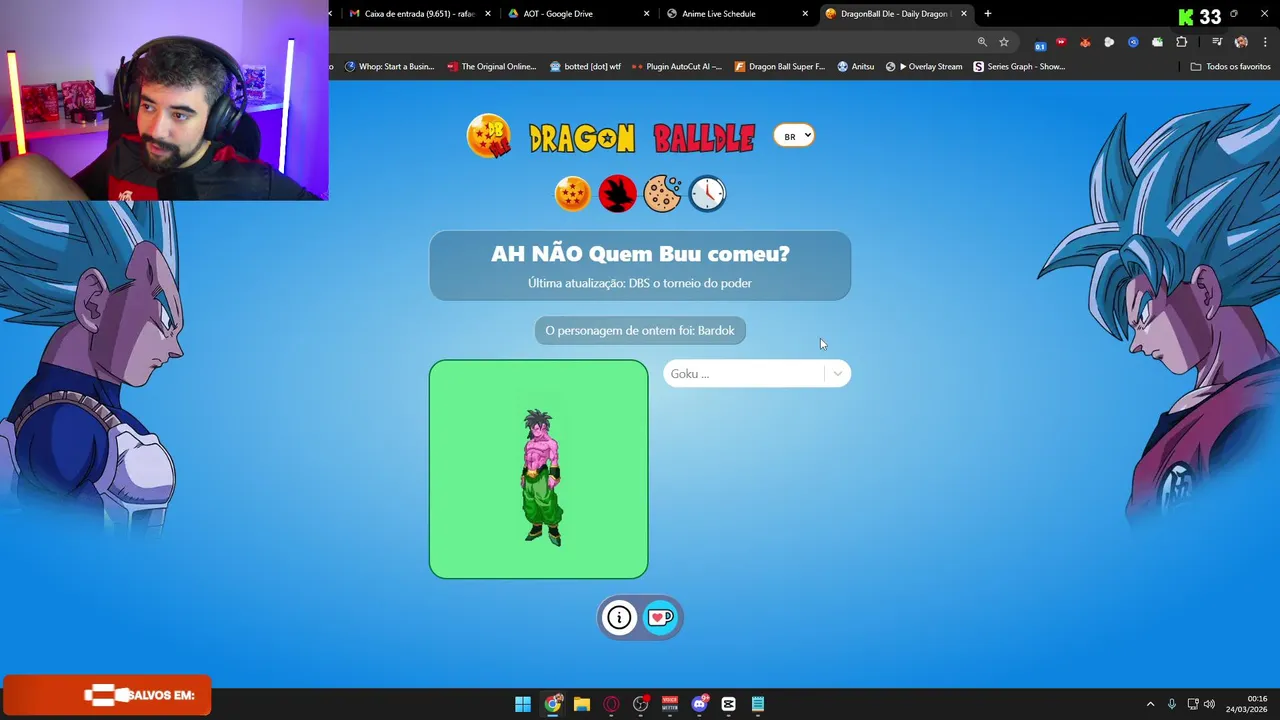Open the Anitsu bookmark
This screenshot has width=1280, height=720.
click(856, 67)
